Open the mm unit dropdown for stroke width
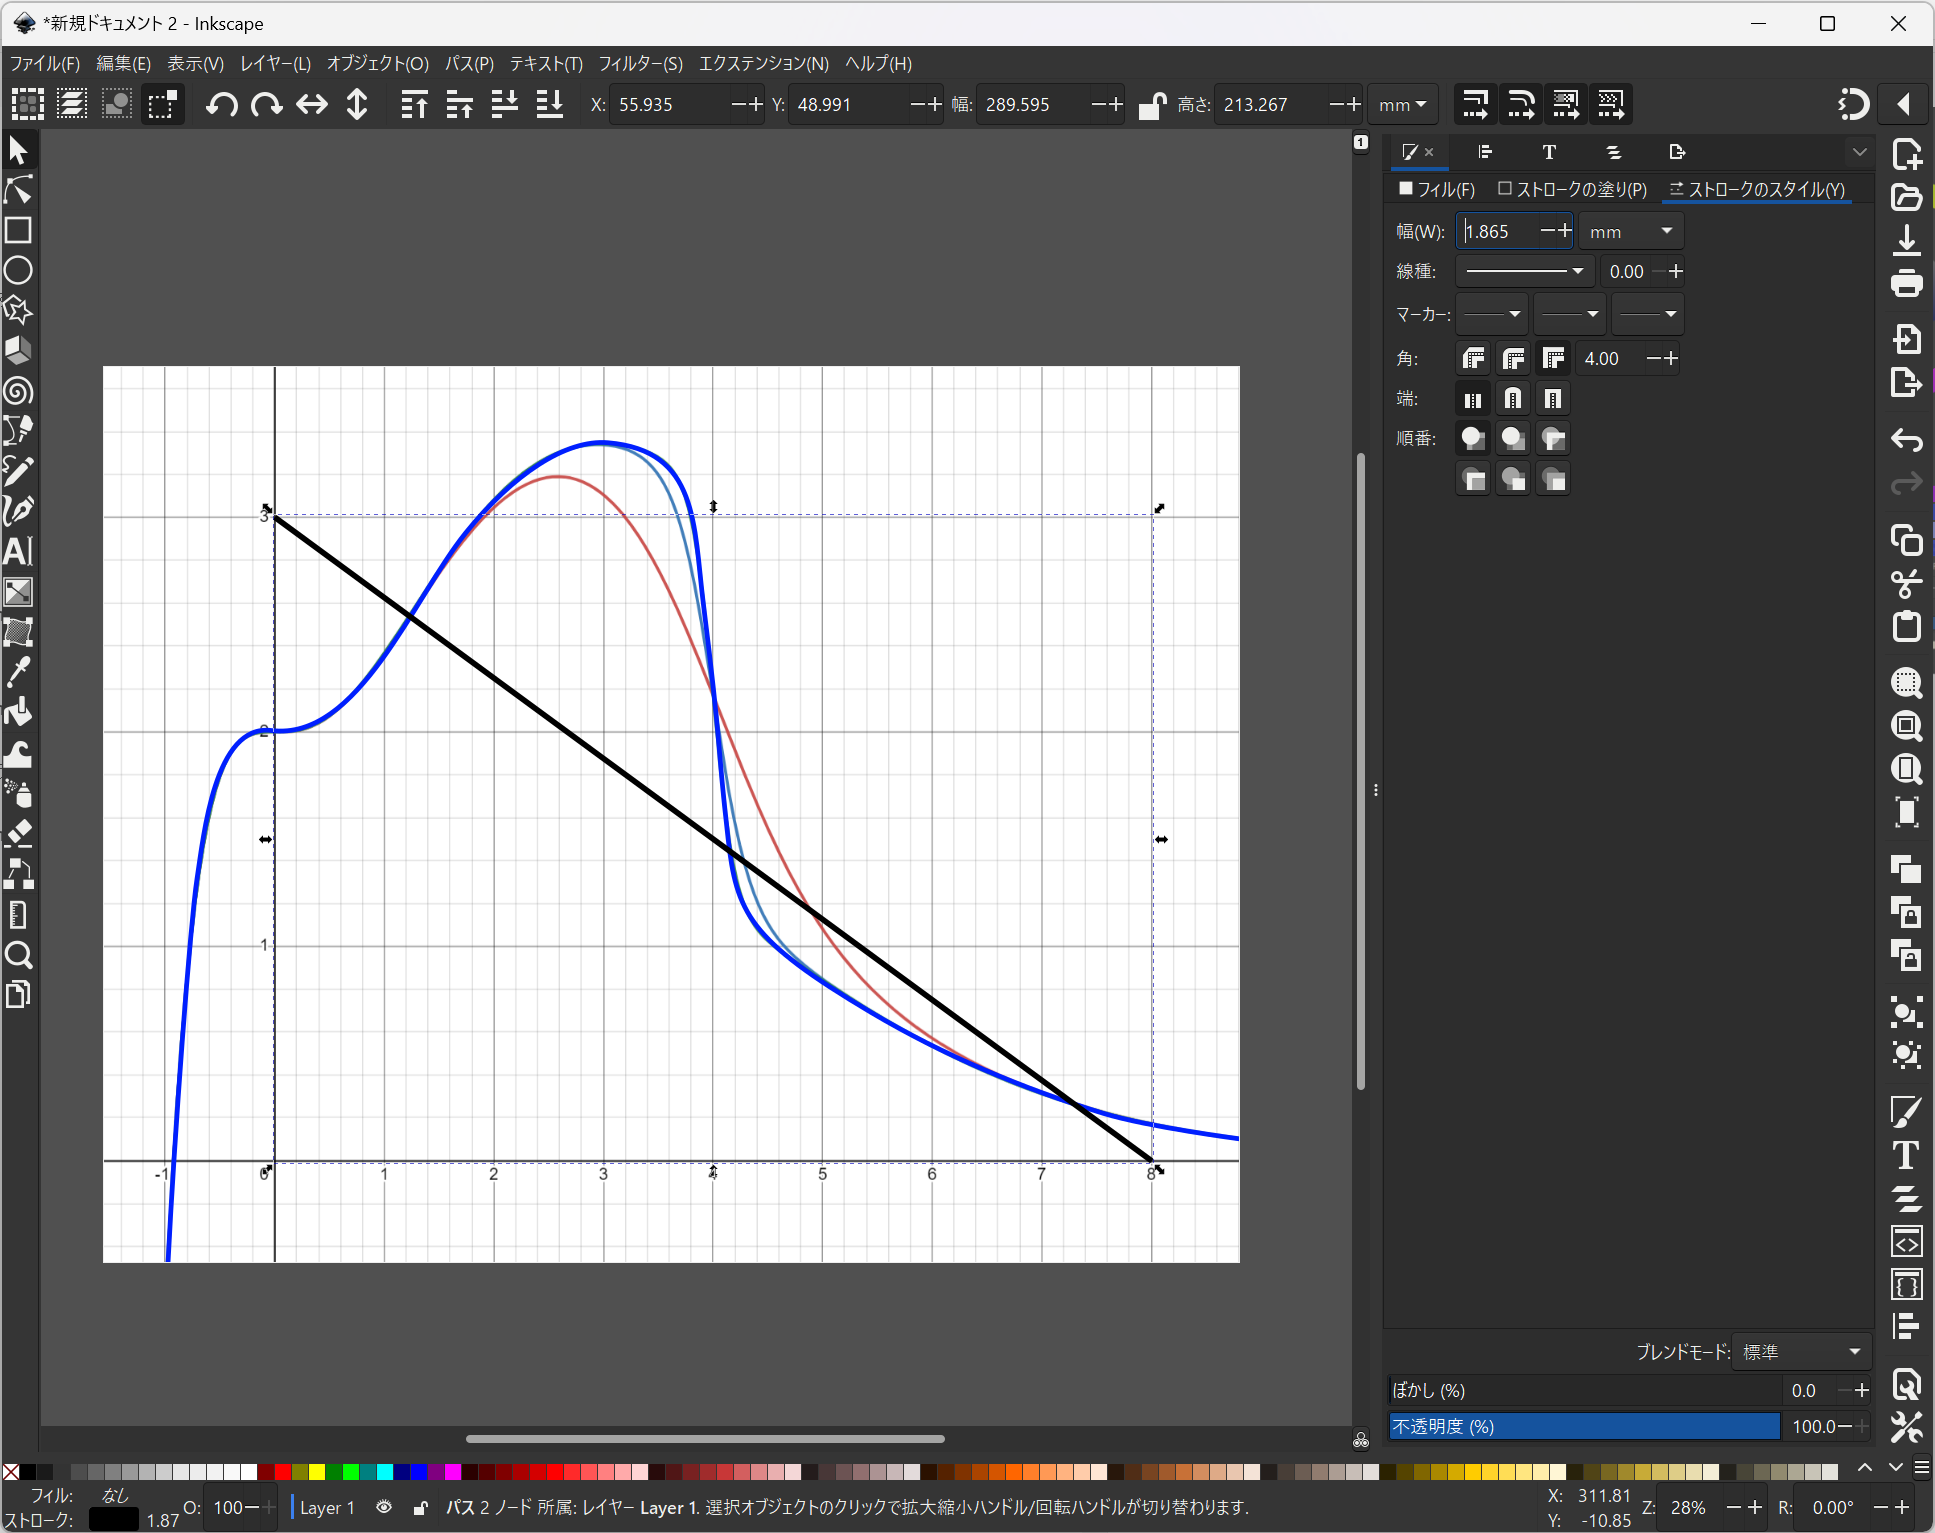The height and width of the screenshot is (1533, 1935). click(x=1630, y=230)
